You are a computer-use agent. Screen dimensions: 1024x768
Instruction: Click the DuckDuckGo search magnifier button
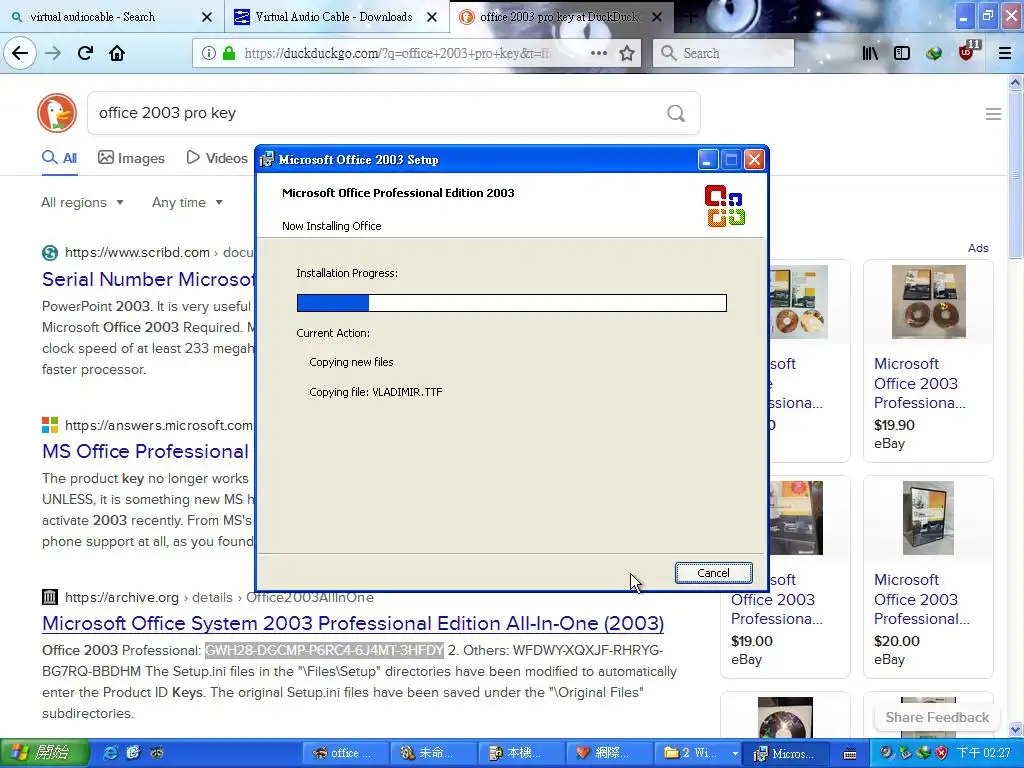[676, 114]
